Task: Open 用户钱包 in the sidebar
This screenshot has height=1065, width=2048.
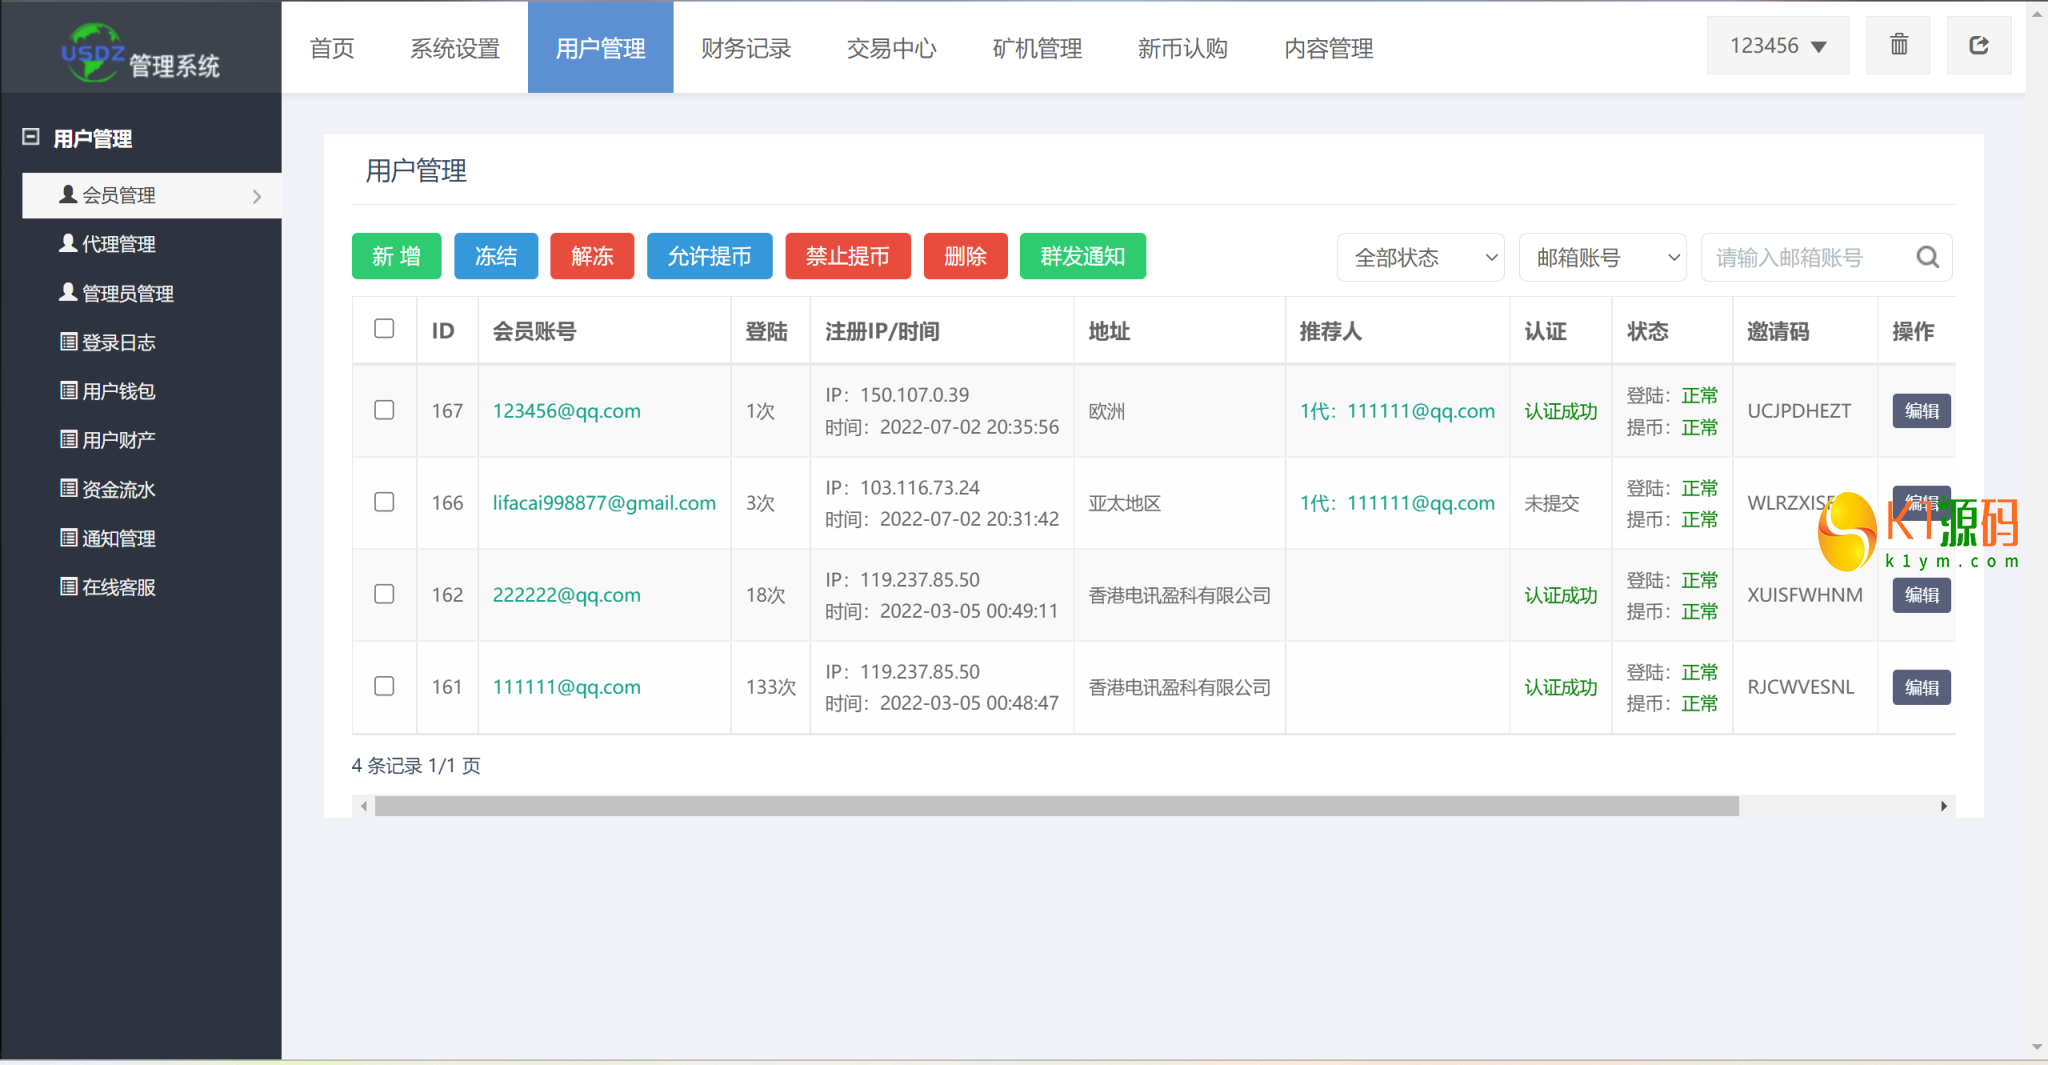Action: [x=118, y=391]
